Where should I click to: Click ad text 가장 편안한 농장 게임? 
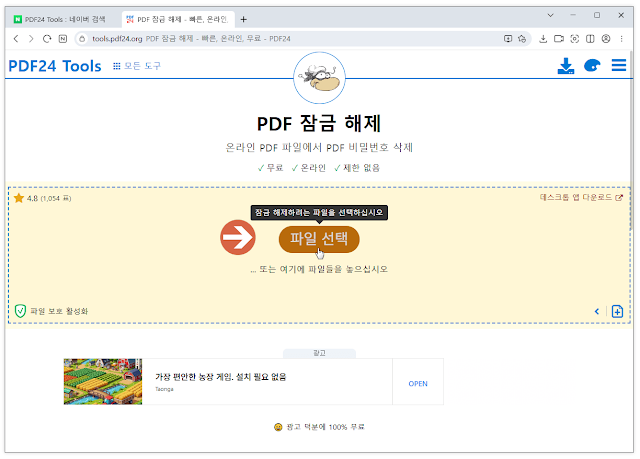tap(220, 377)
